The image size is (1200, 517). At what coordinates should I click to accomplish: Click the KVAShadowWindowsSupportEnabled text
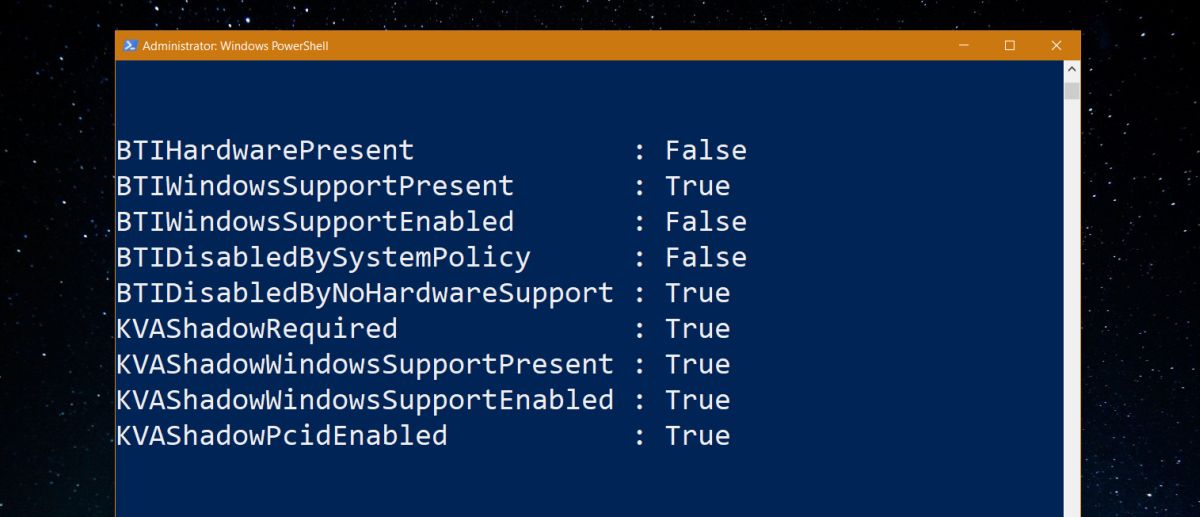pos(365,400)
